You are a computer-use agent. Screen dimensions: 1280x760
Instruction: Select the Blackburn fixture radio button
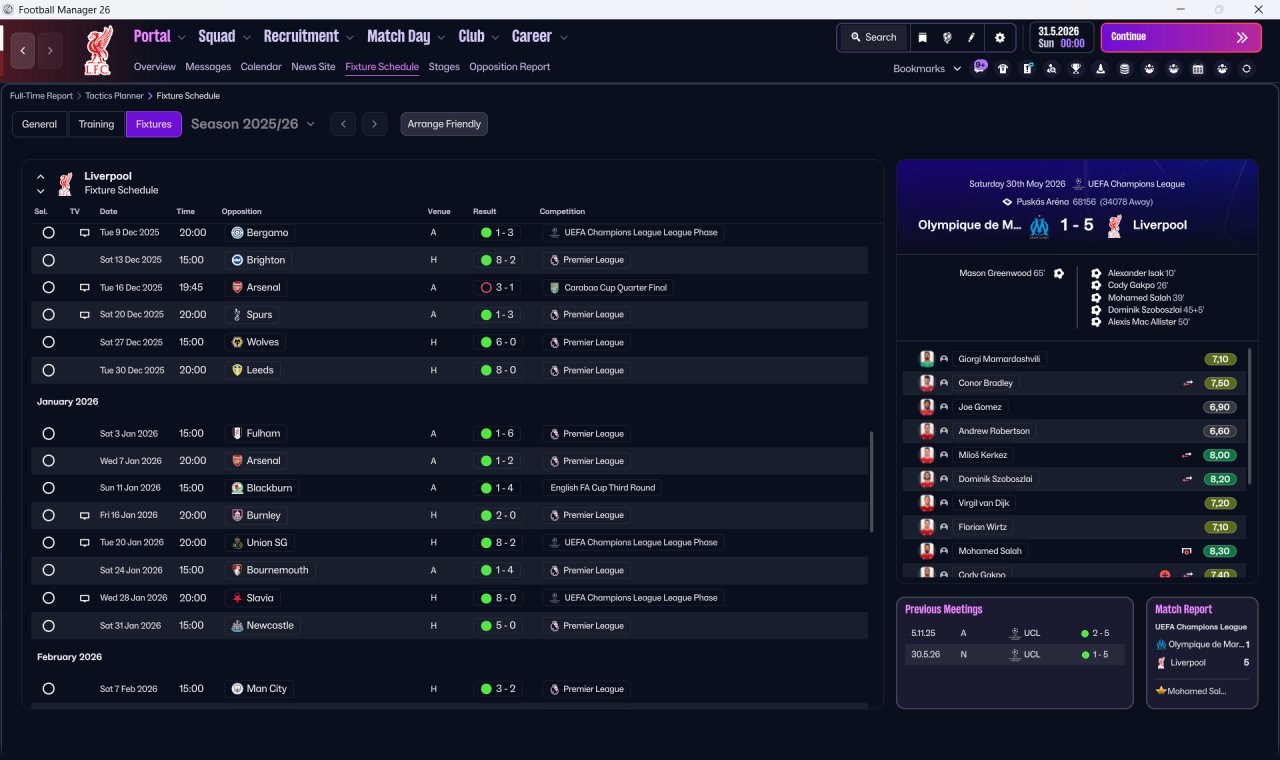point(48,488)
